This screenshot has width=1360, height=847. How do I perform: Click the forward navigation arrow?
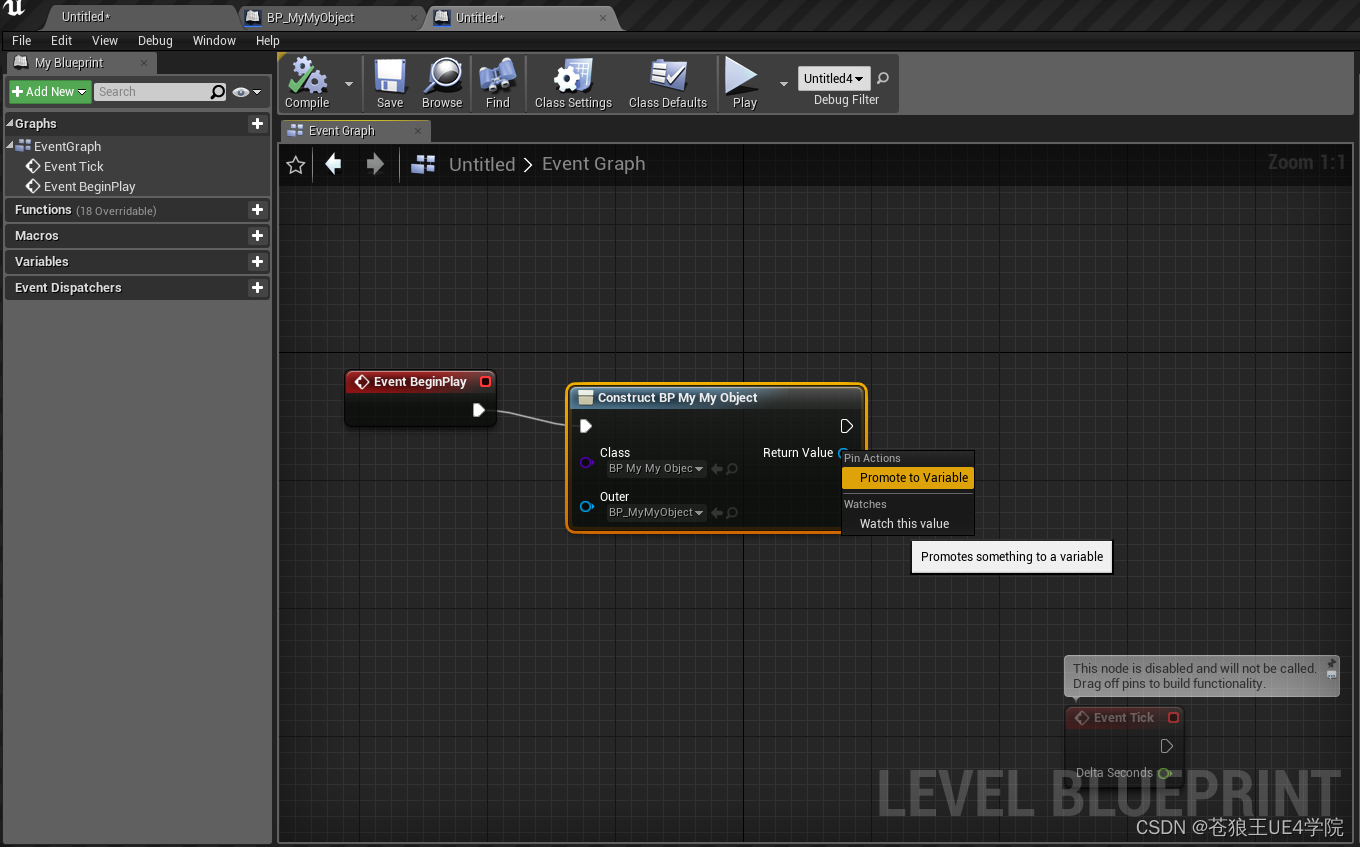tap(374, 164)
